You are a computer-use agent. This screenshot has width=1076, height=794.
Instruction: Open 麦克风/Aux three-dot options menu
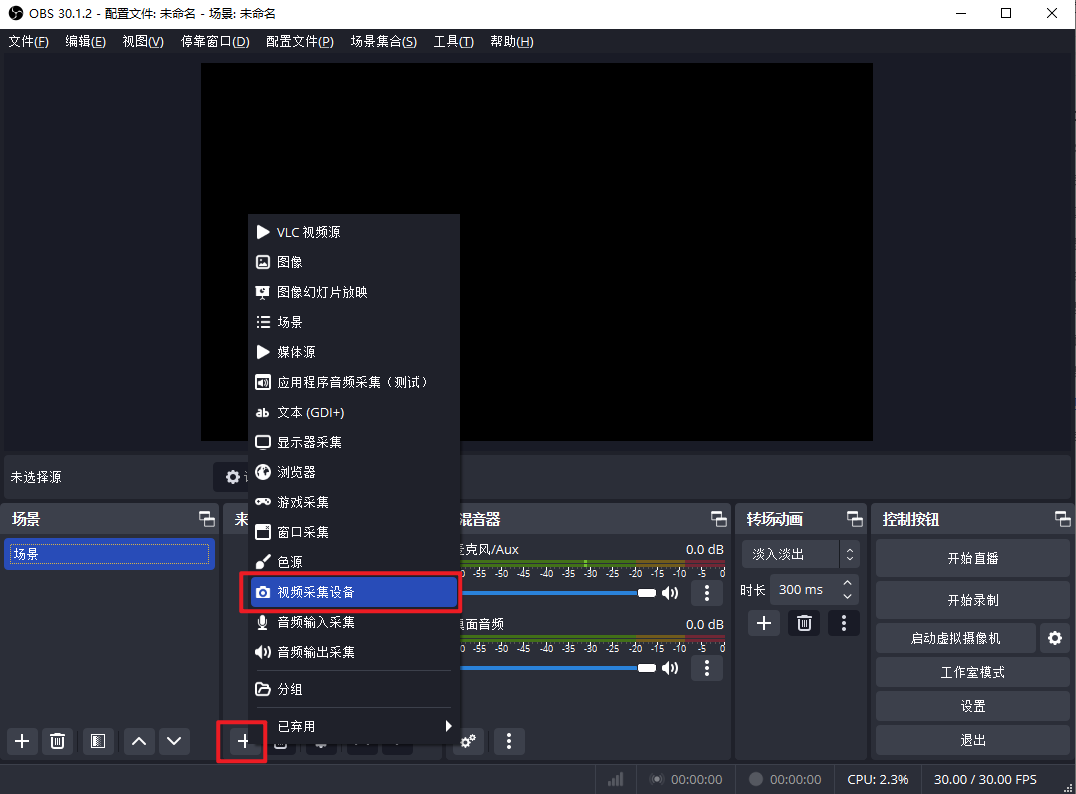[x=707, y=593]
